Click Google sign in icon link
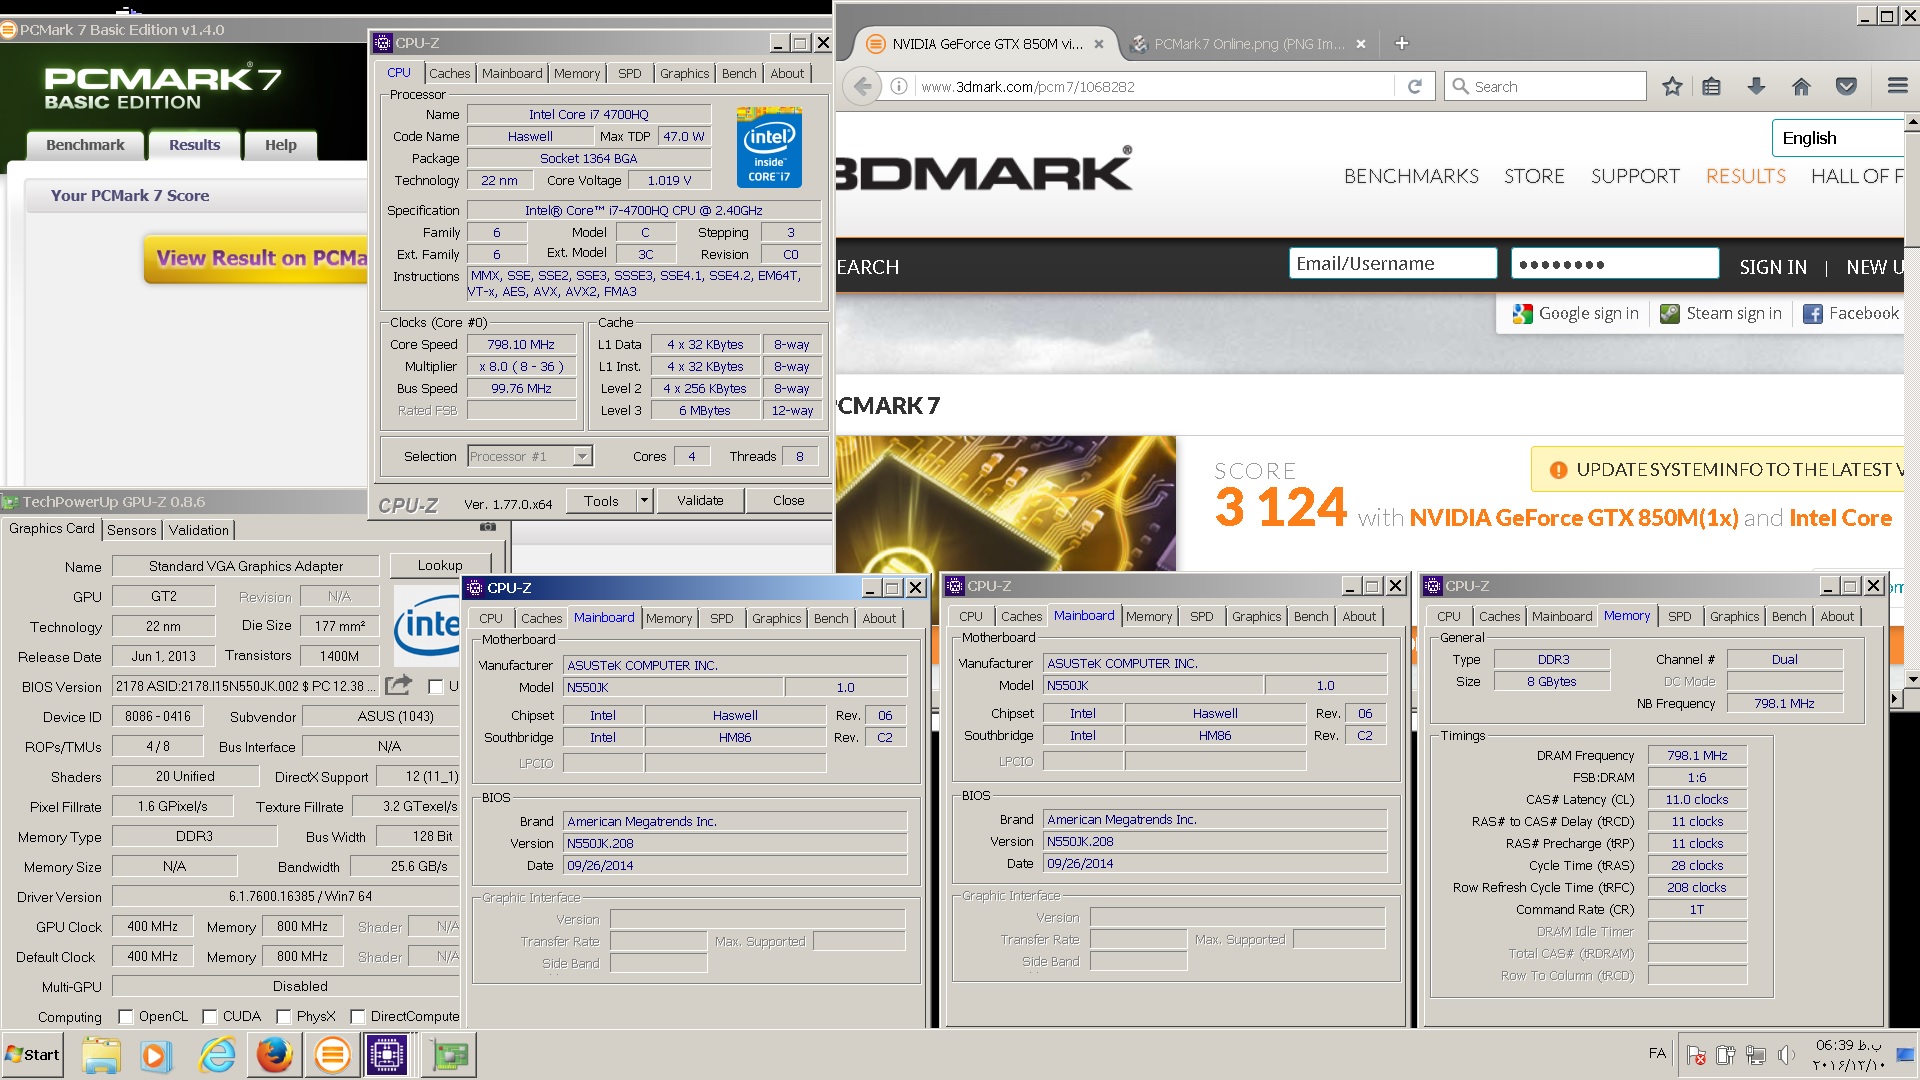Image resolution: width=1920 pixels, height=1080 pixels. pos(1575,314)
